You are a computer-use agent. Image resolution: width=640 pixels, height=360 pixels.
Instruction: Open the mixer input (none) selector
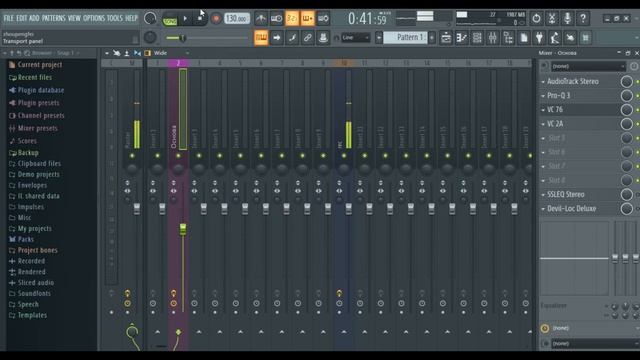click(x=588, y=66)
